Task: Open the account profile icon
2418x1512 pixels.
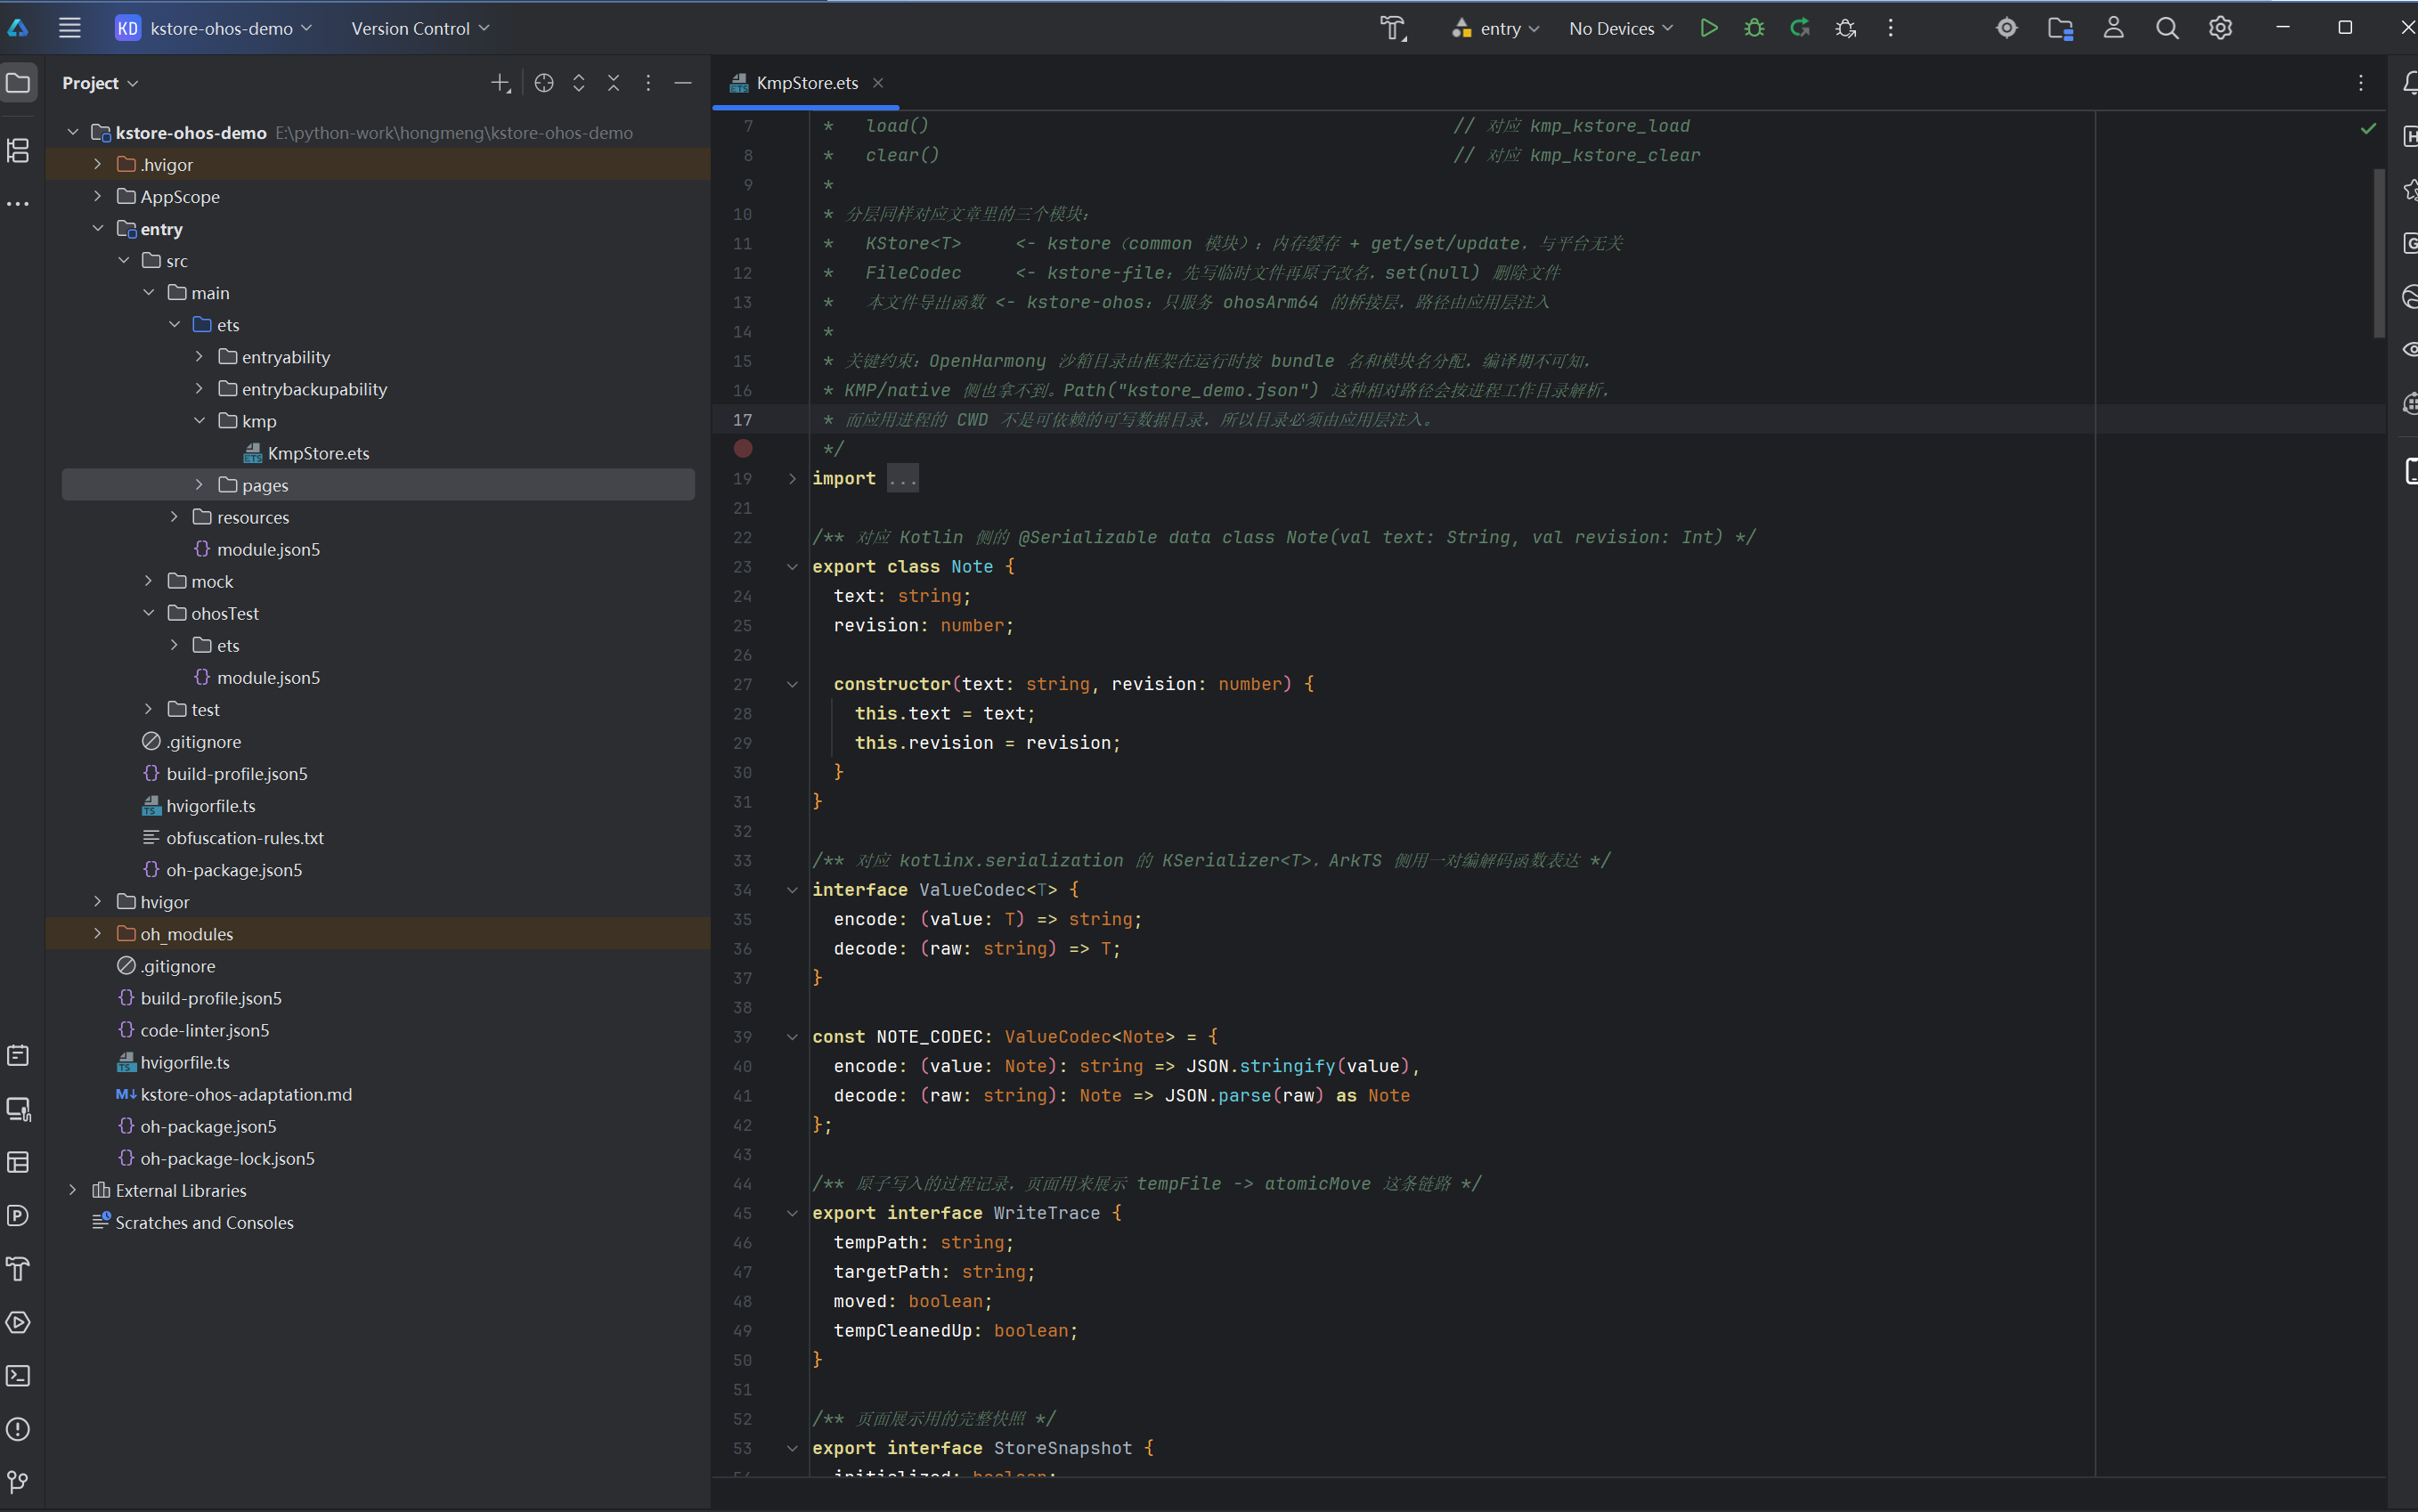Action: tap(2113, 28)
